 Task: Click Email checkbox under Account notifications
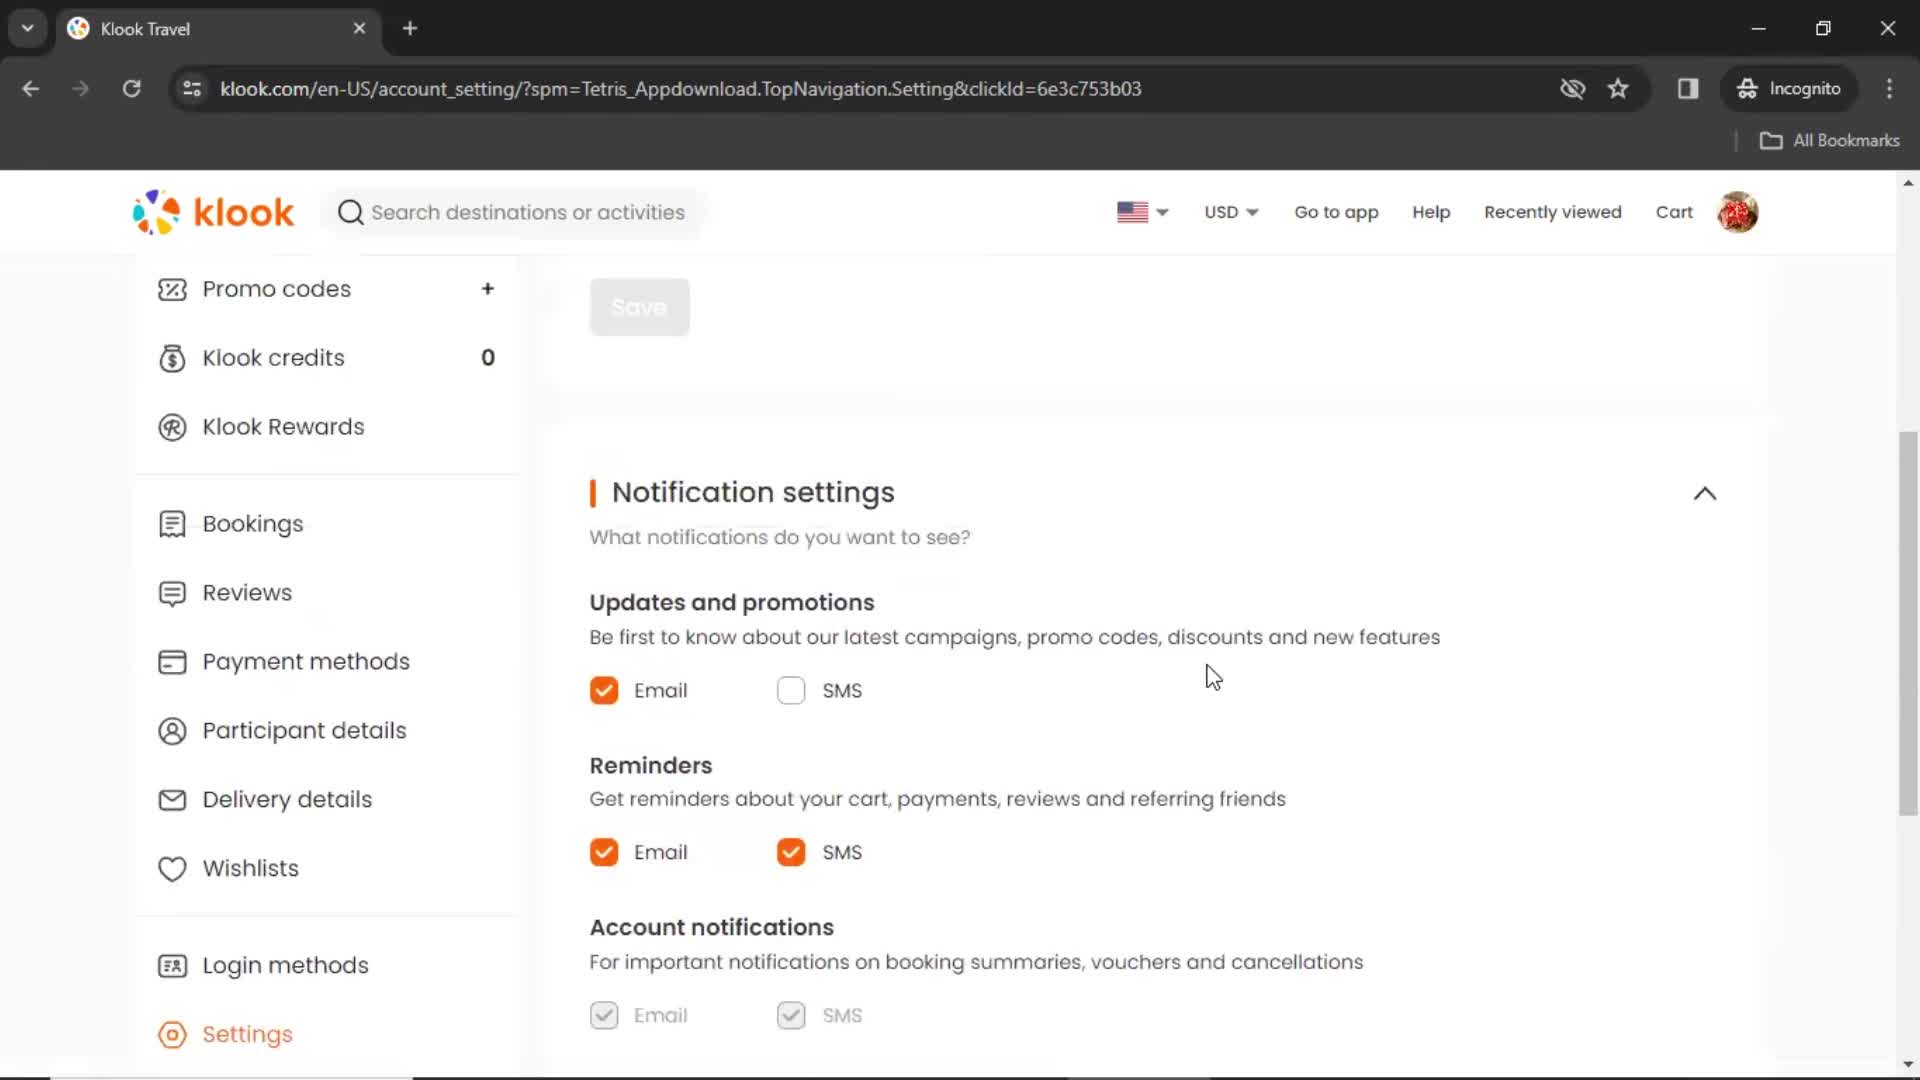tap(604, 1016)
